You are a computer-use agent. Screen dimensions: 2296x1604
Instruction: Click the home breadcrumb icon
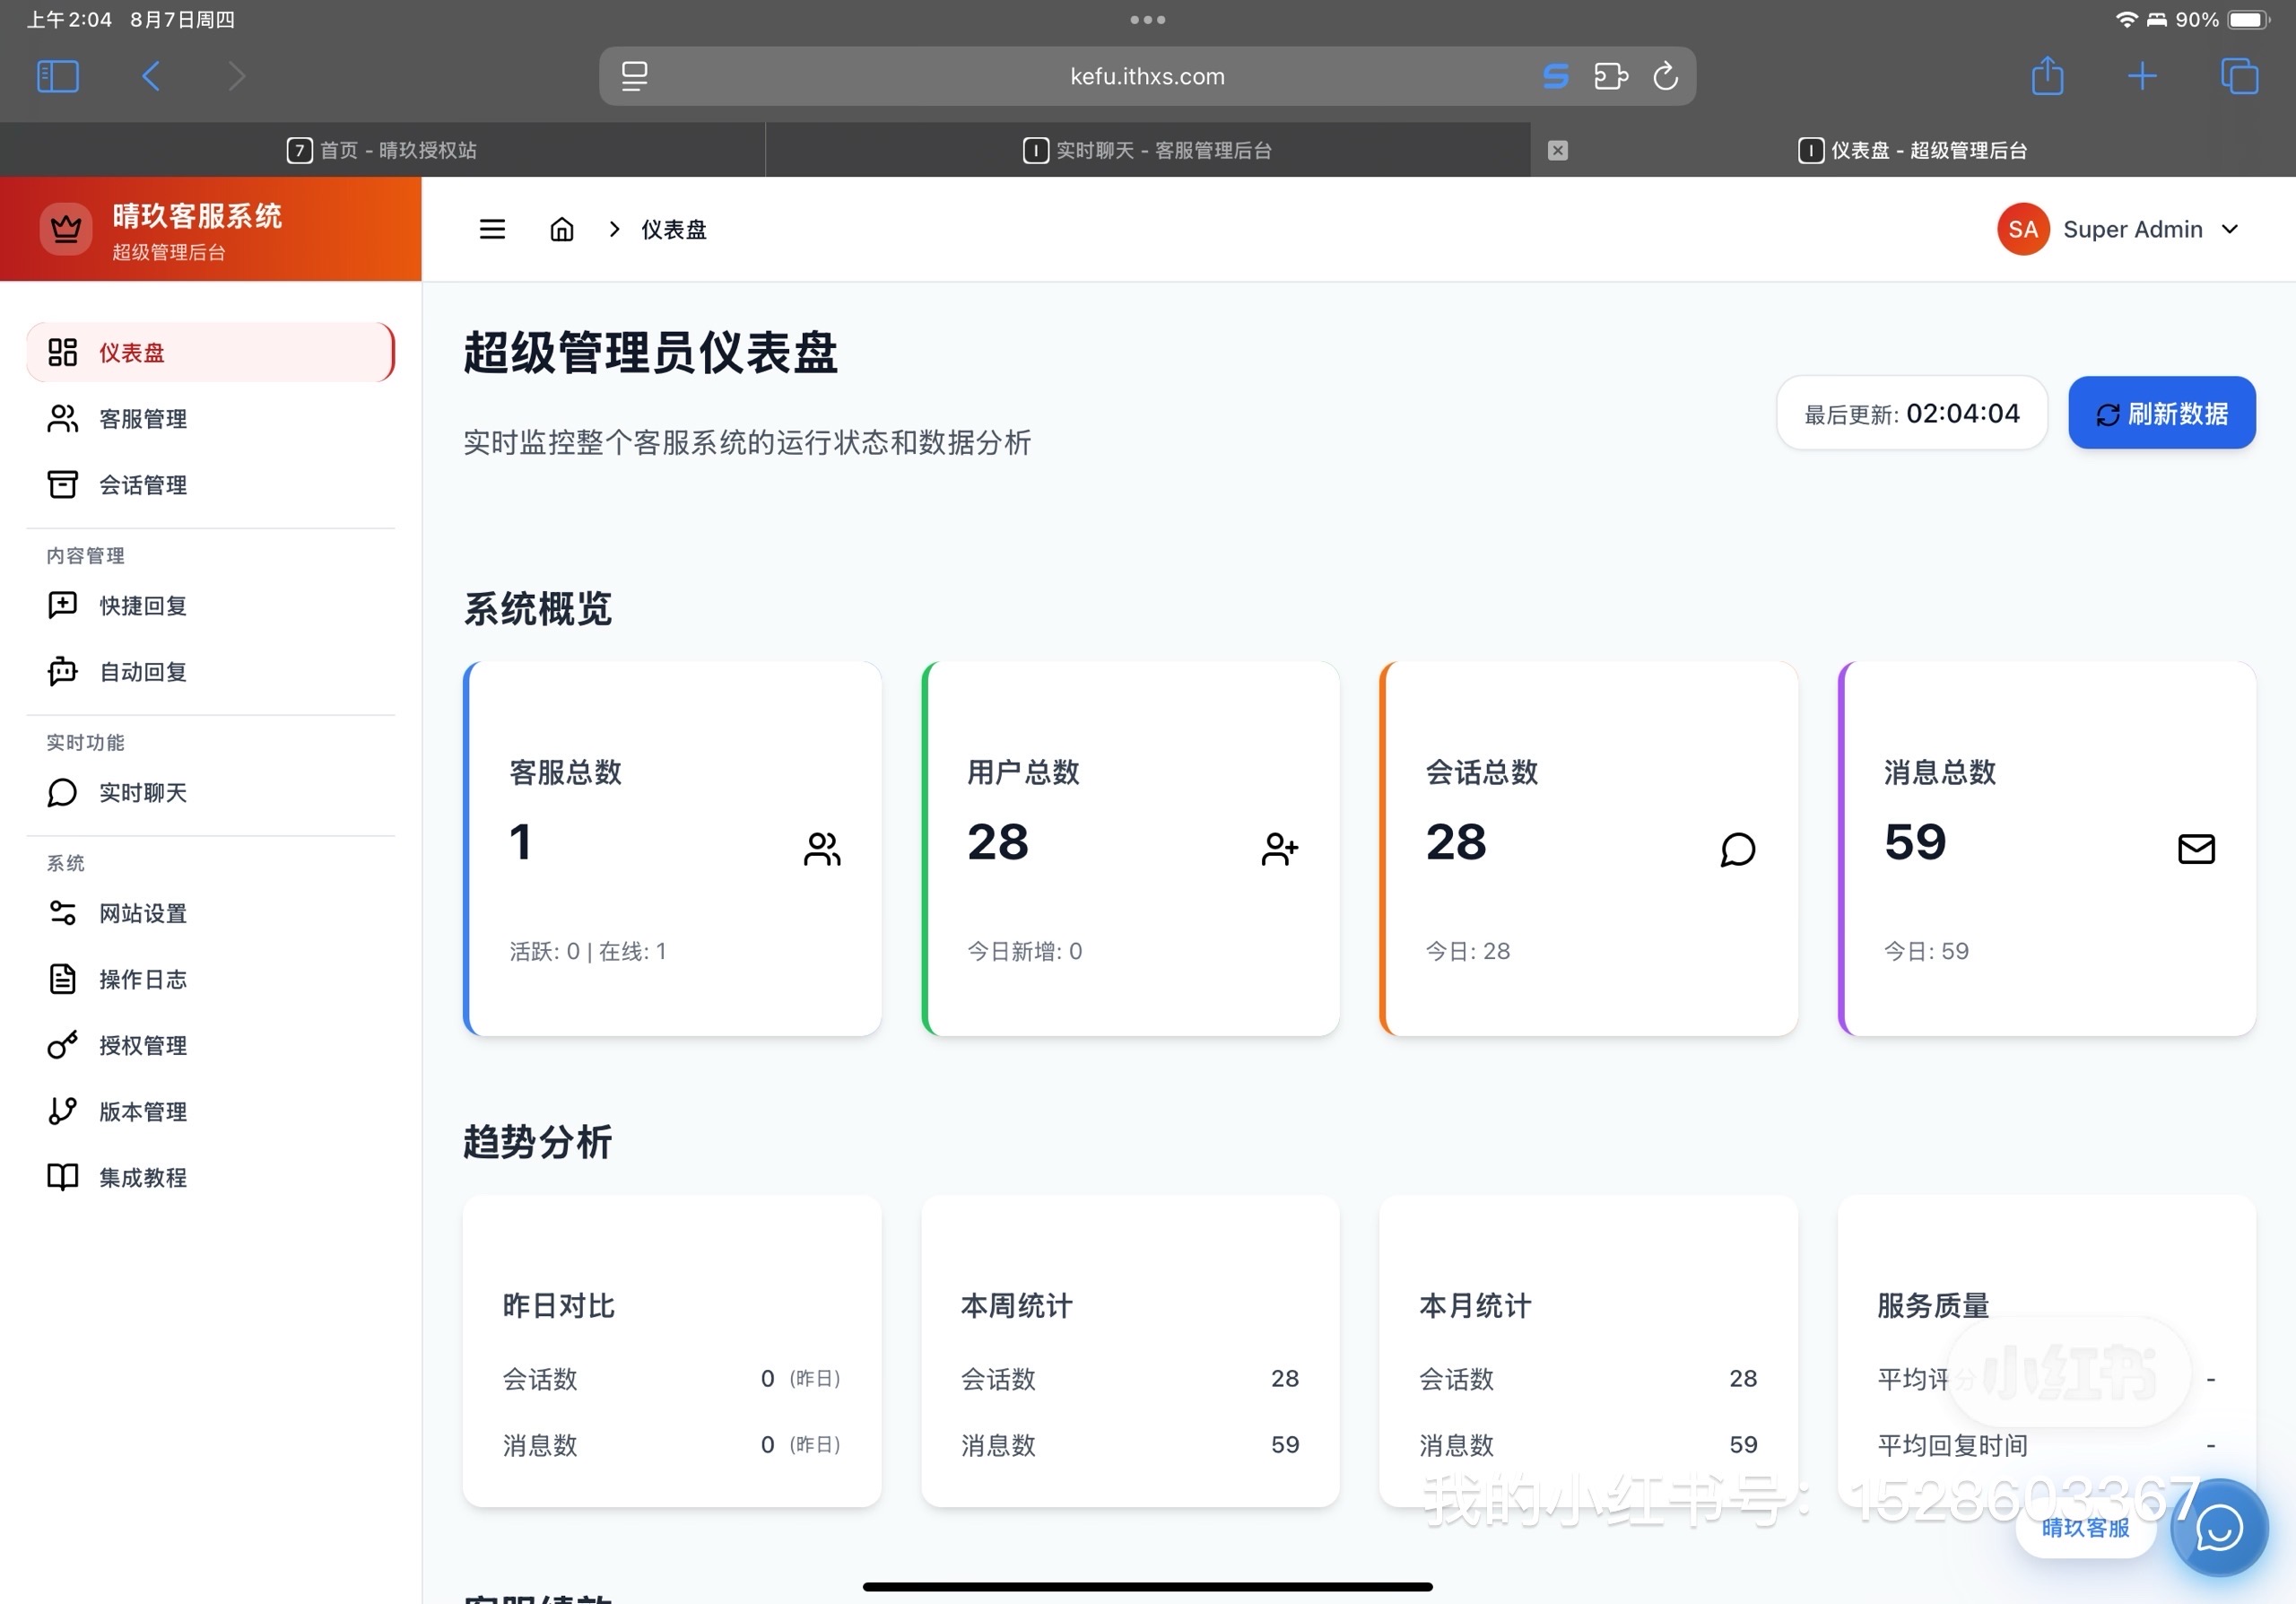[562, 229]
